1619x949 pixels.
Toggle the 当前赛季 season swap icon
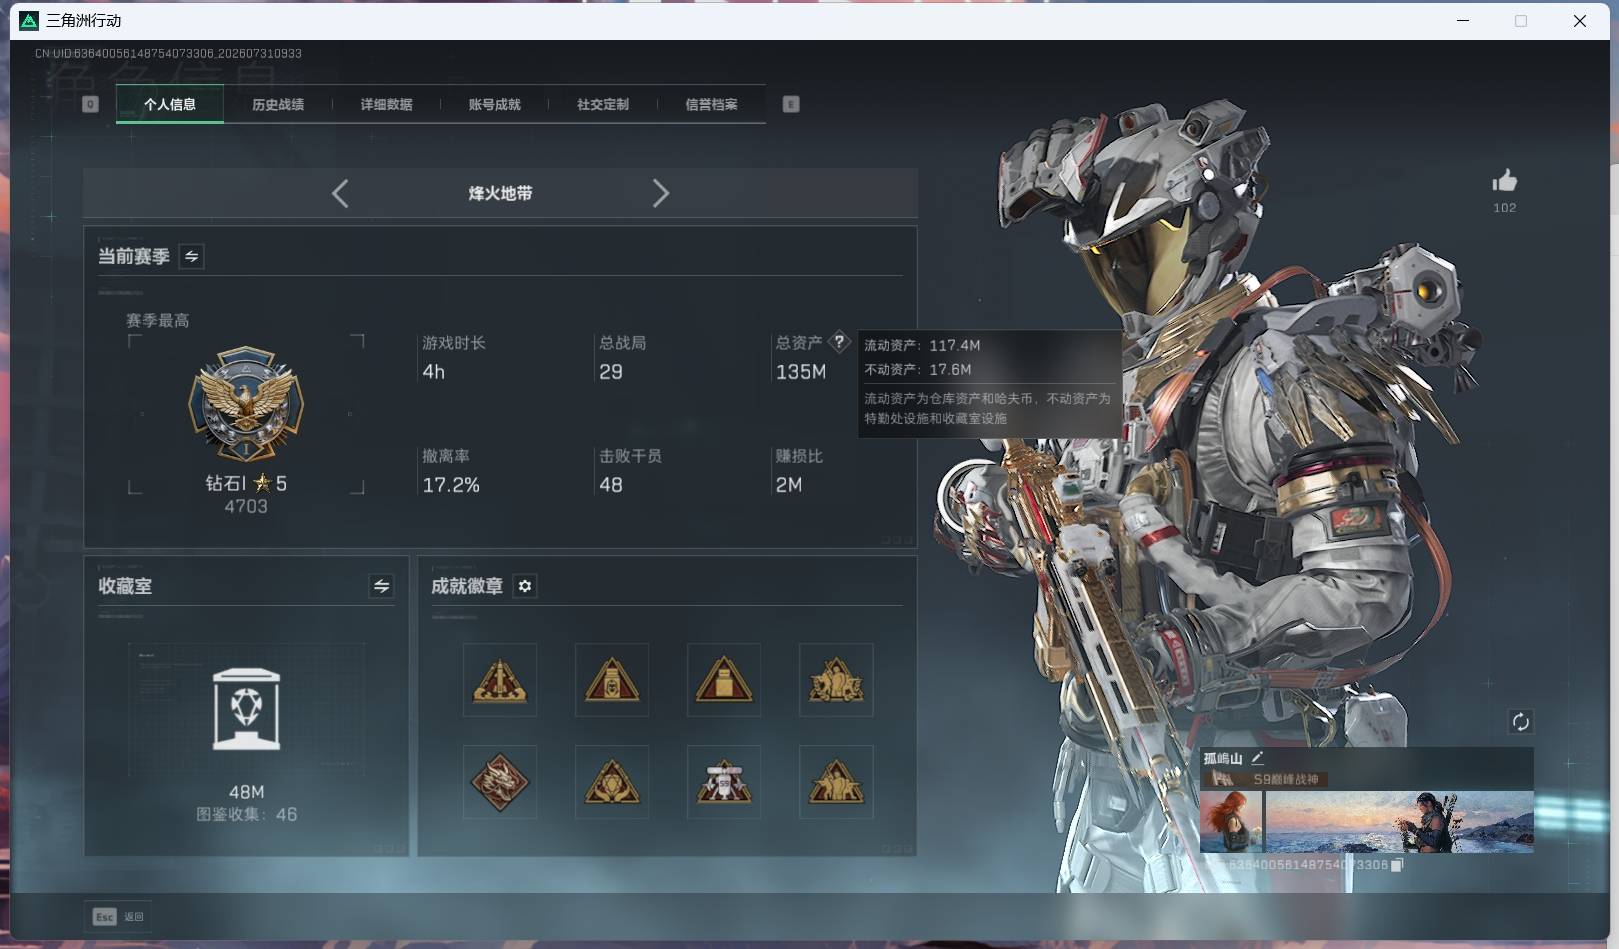[x=191, y=257]
